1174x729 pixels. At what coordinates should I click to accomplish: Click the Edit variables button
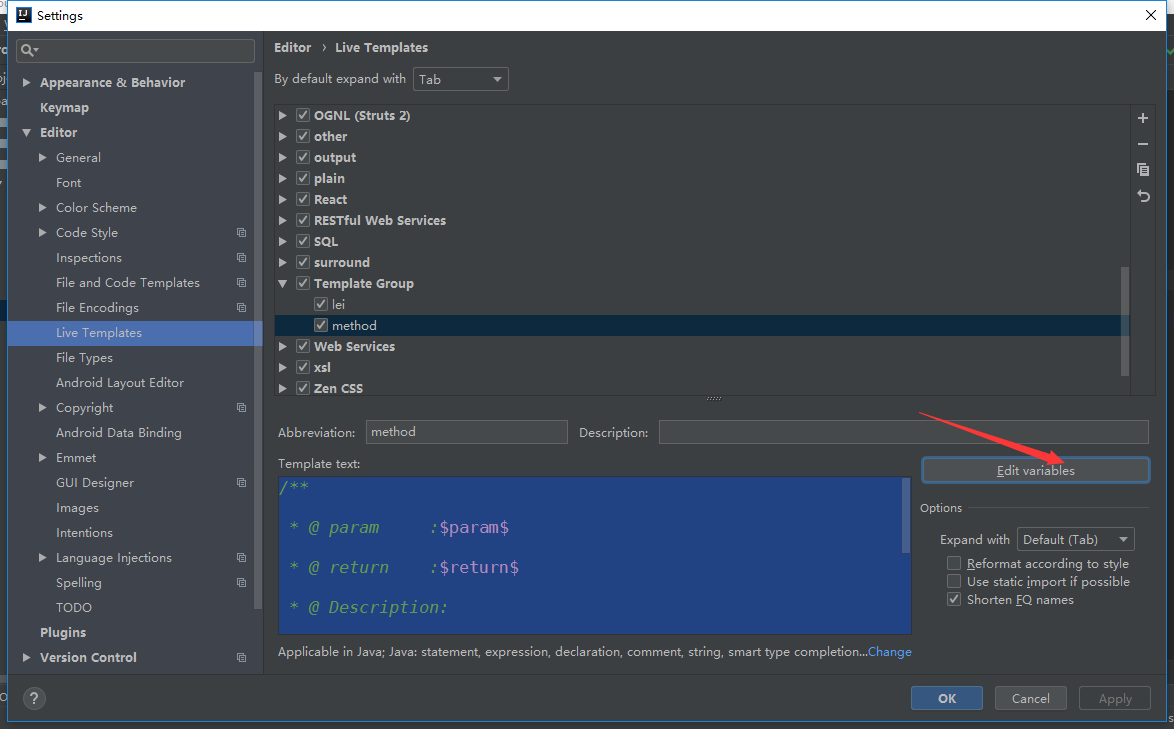click(1035, 471)
